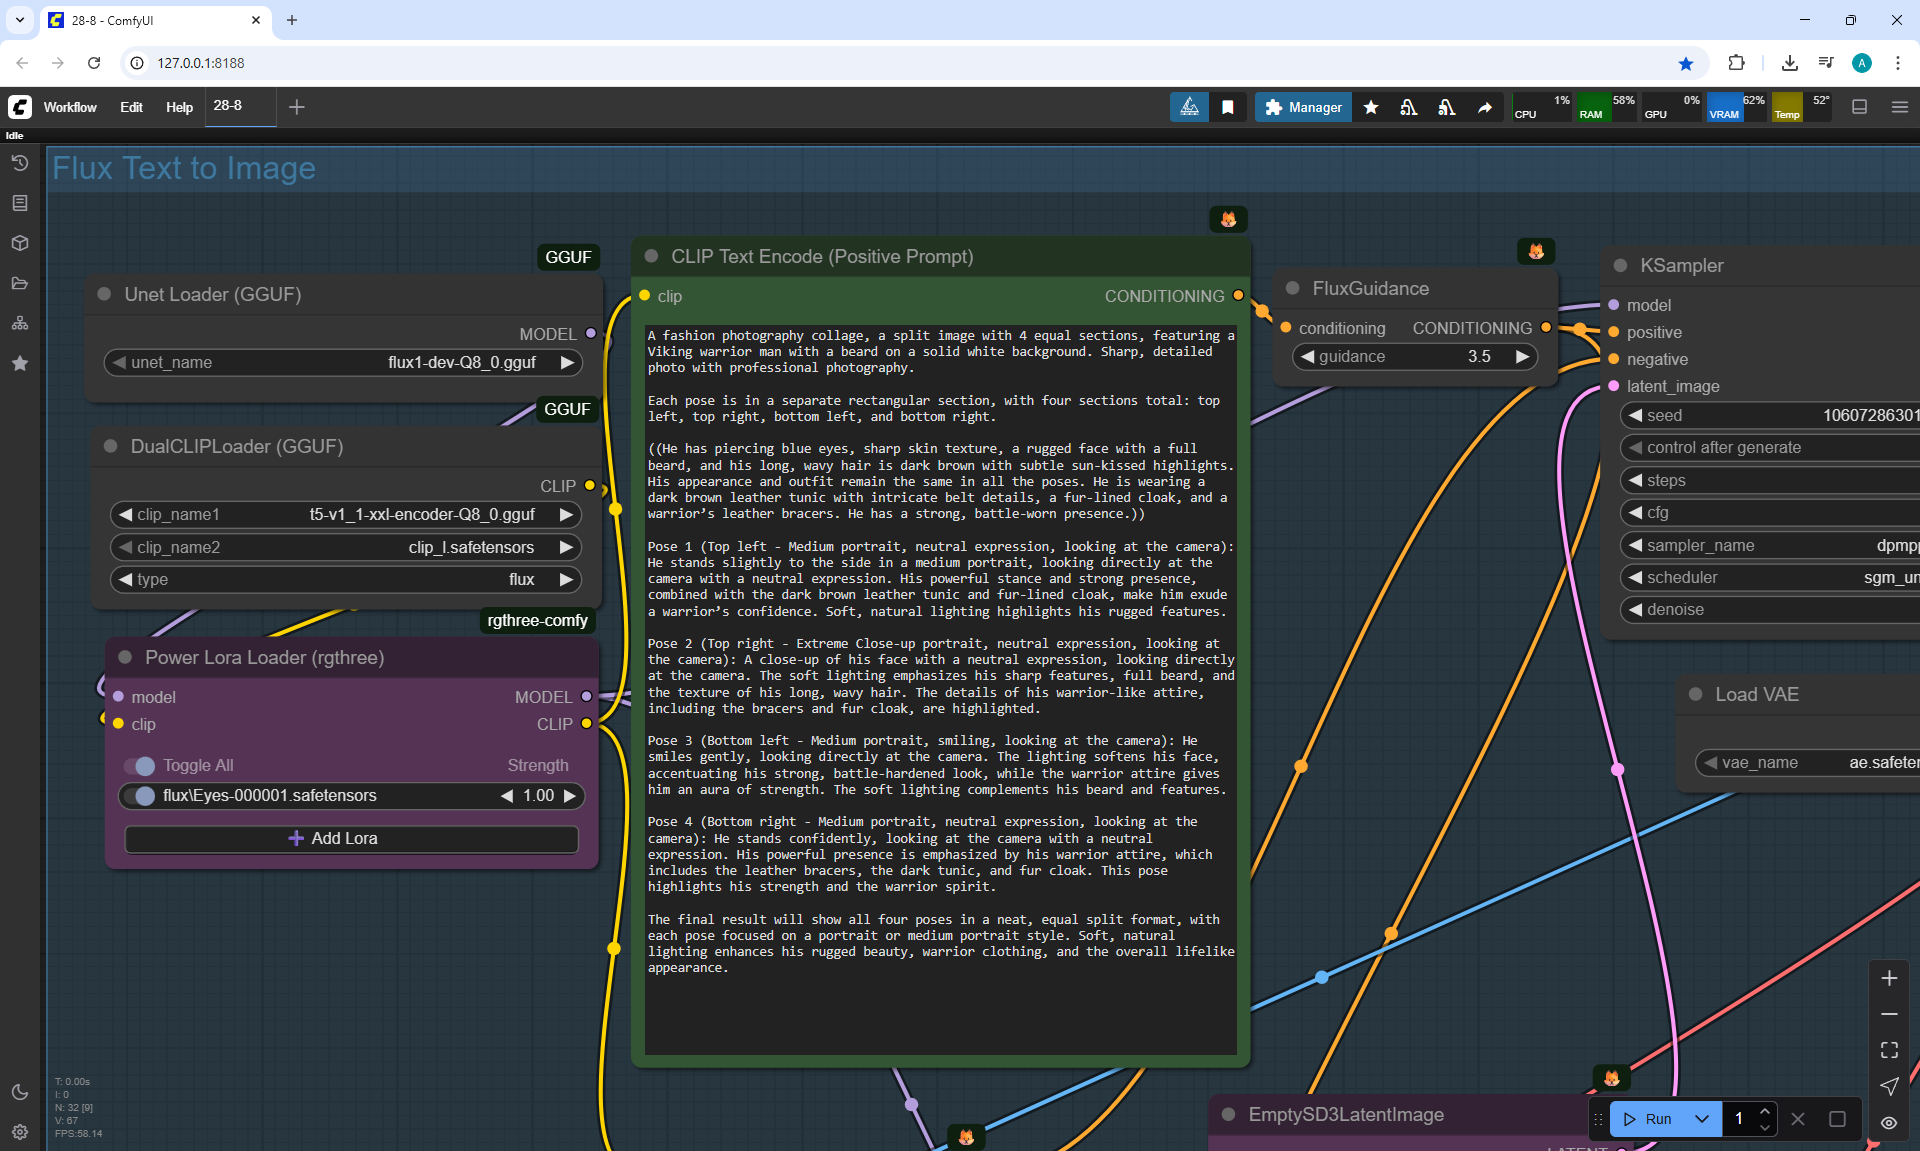Open the queue history sidebar icon
Viewport: 1920px width, 1151px height.
coord(20,163)
